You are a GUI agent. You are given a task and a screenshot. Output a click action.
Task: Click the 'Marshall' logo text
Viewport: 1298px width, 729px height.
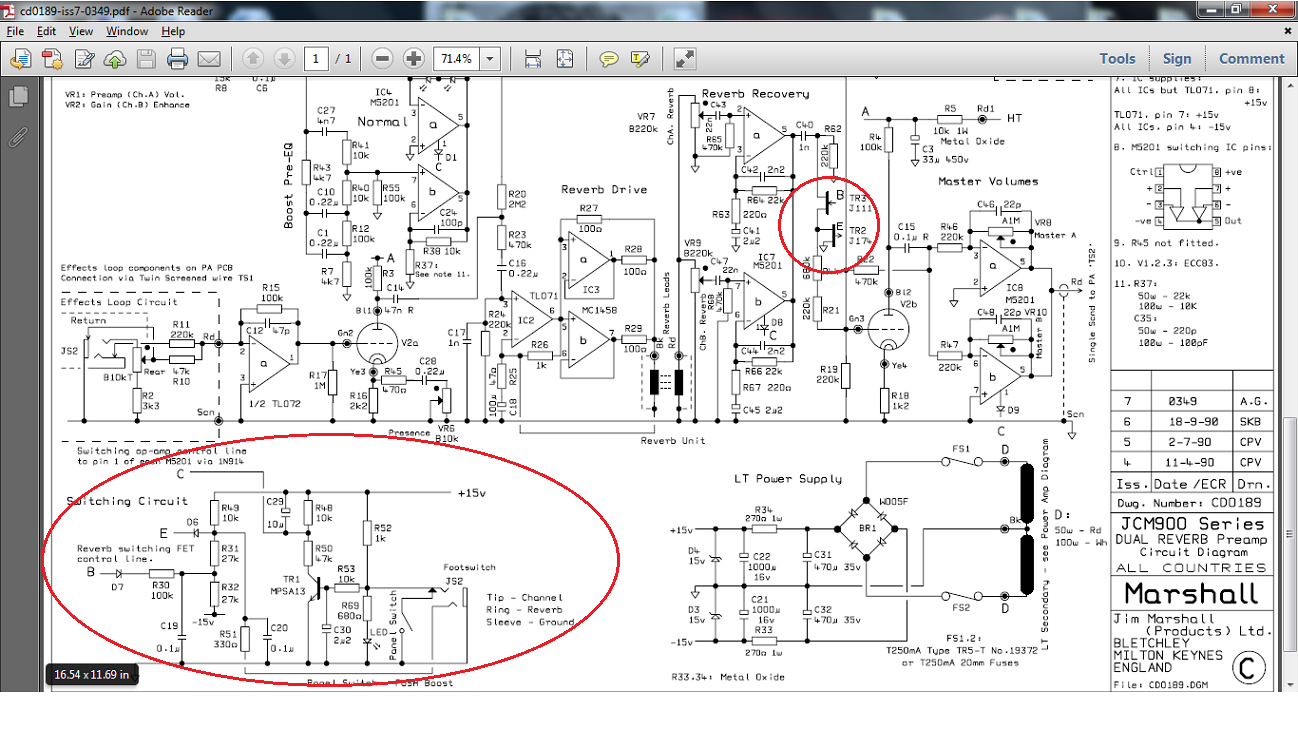[1191, 593]
